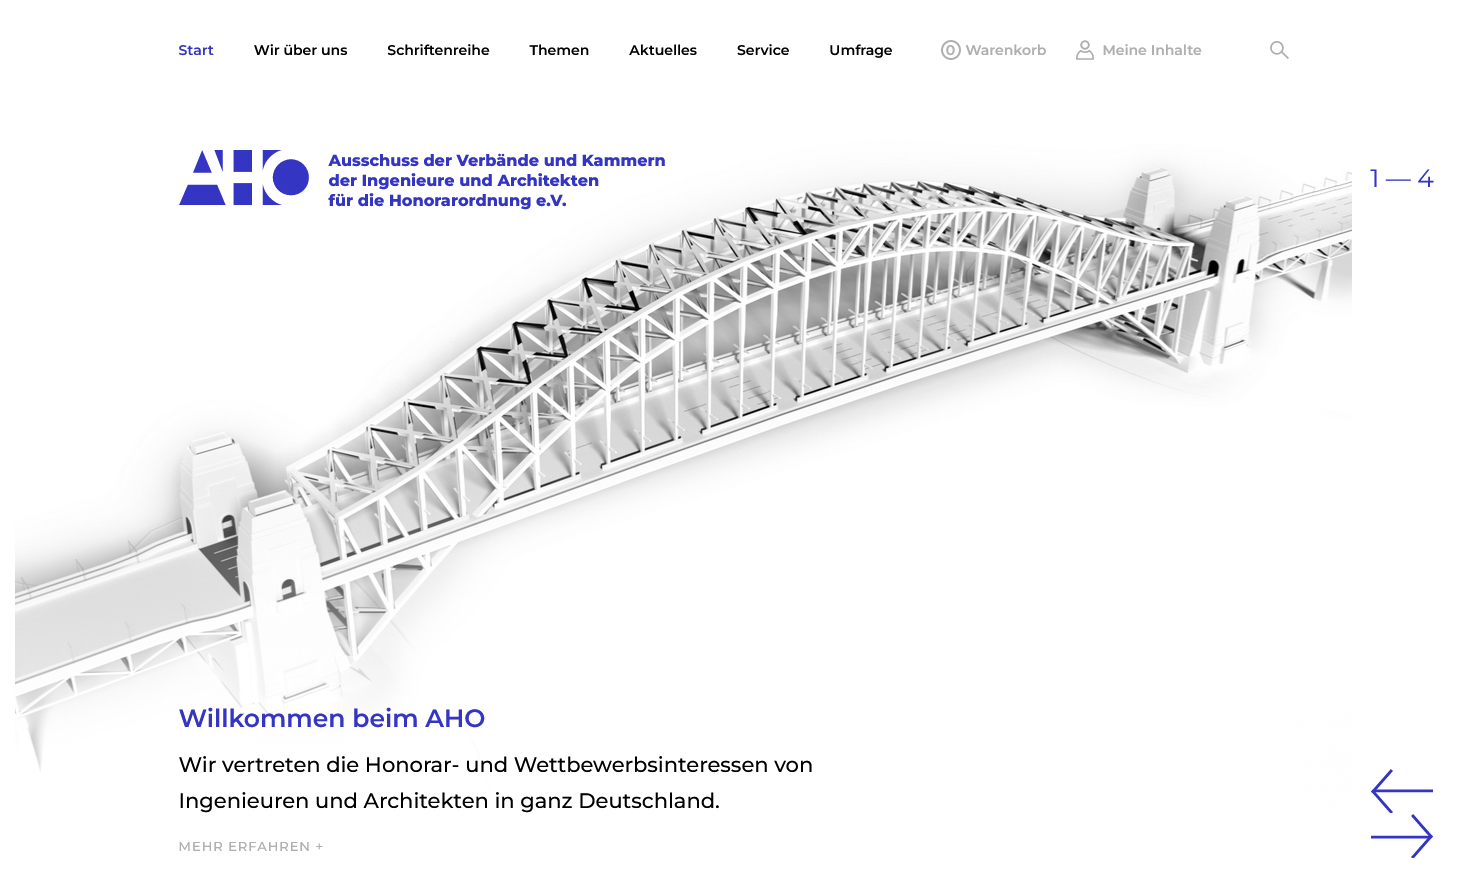1467x893 pixels.
Task: Open the search magnifier icon
Action: click(1278, 49)
